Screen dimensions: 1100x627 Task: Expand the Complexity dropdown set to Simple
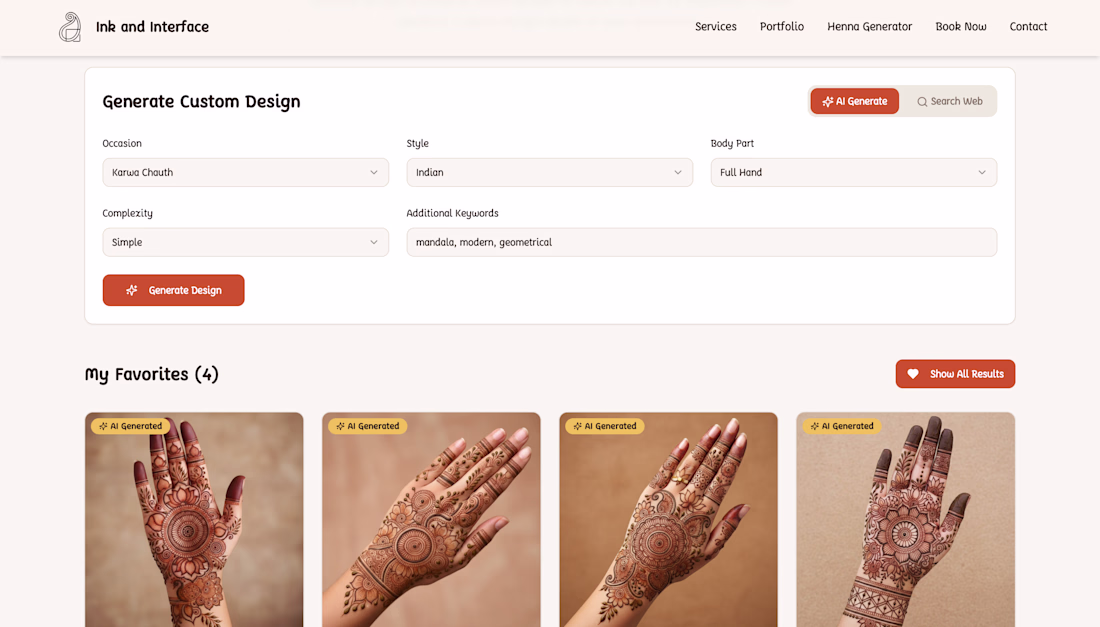[246, 242]
